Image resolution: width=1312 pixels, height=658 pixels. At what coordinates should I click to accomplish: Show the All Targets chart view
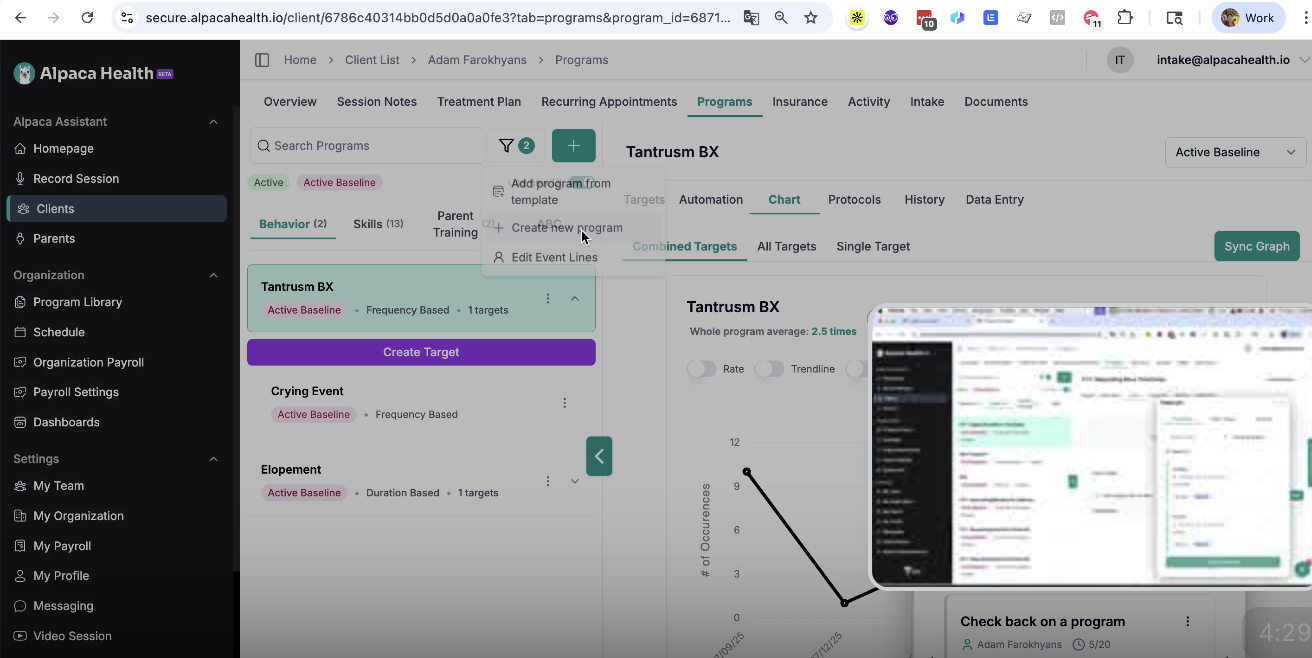(786, 246)
